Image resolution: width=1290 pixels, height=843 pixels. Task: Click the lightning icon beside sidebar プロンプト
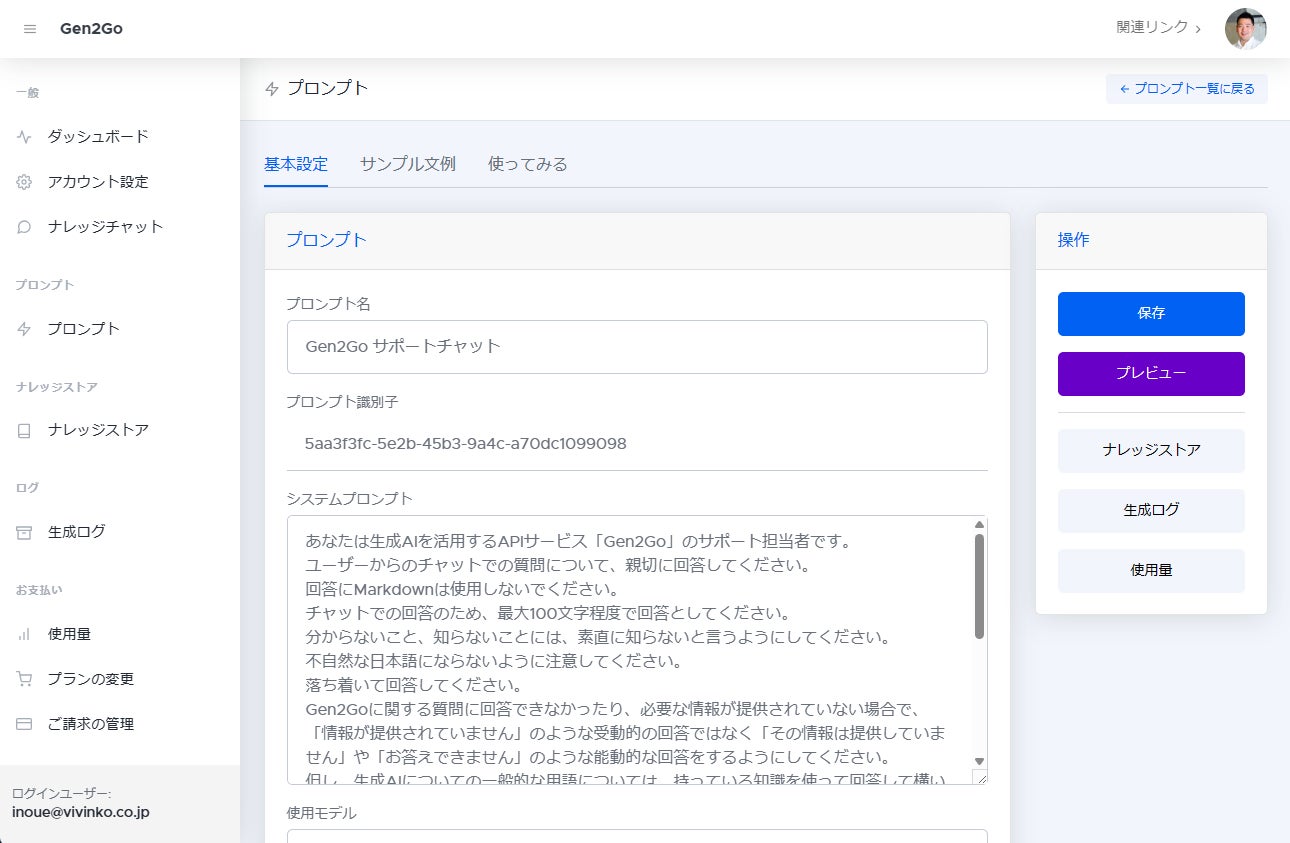pos(24,329)
